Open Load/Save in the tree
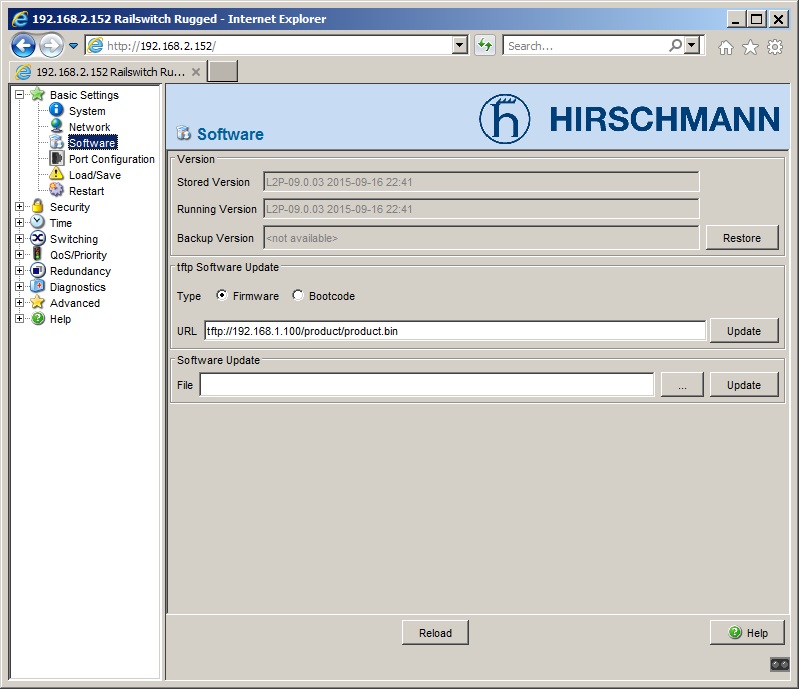The height and width of the screenshot is (689, 799). 95,175
